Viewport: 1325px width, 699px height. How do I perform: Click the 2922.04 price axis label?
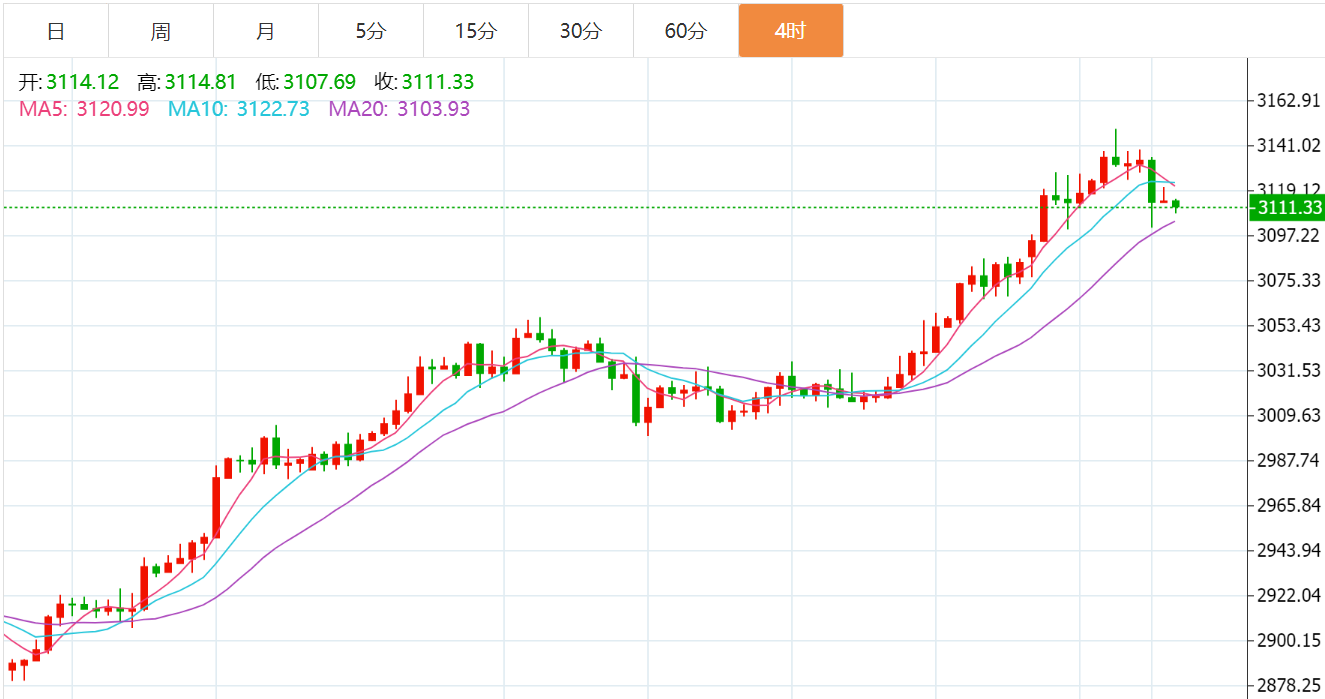point(1289,596)
